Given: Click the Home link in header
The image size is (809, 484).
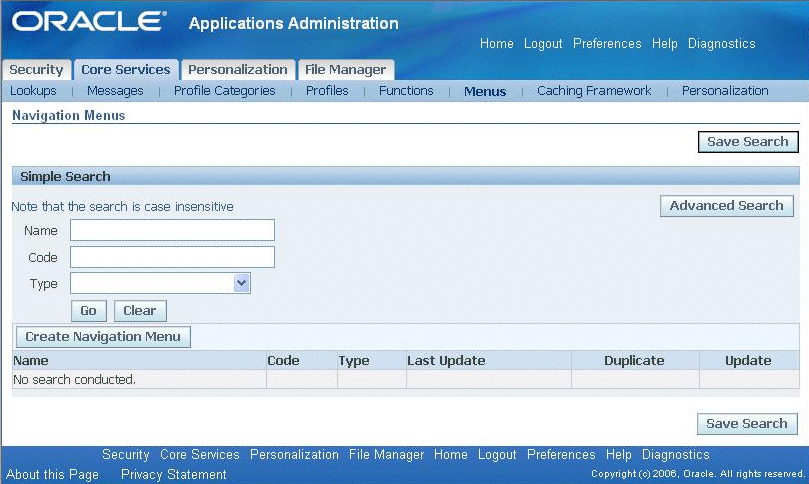Looking at the screenshot, I should (496, 43).
